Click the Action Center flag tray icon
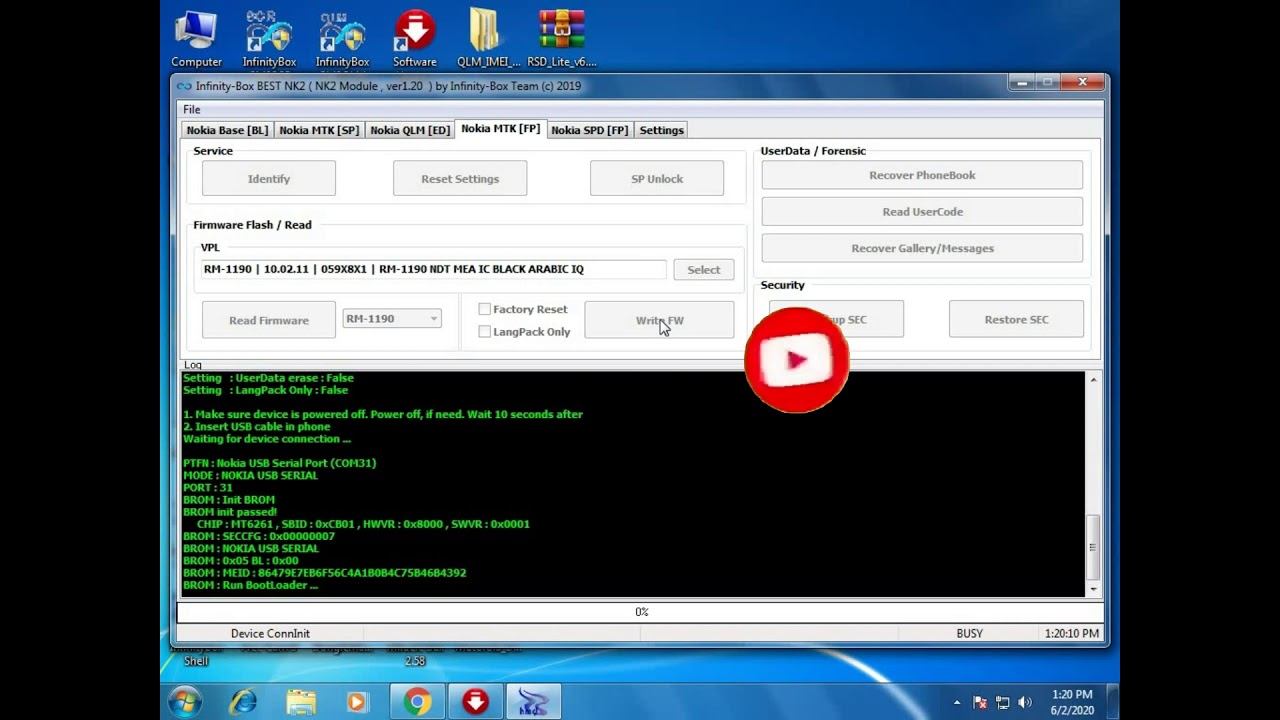The width and height of the screenshot is (1280, 720). pyautogui.click(x=980, y=702)
